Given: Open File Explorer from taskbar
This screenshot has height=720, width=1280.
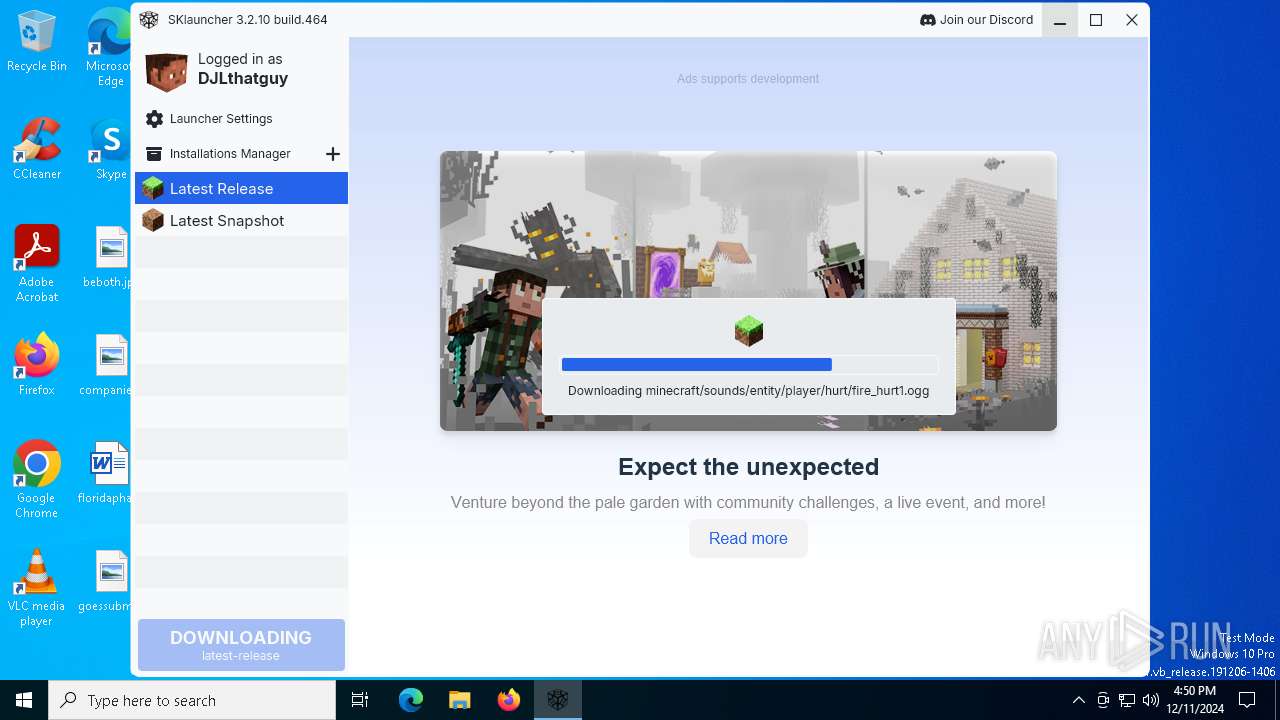Looking at the screenshot, I should (x=459, y=700).
